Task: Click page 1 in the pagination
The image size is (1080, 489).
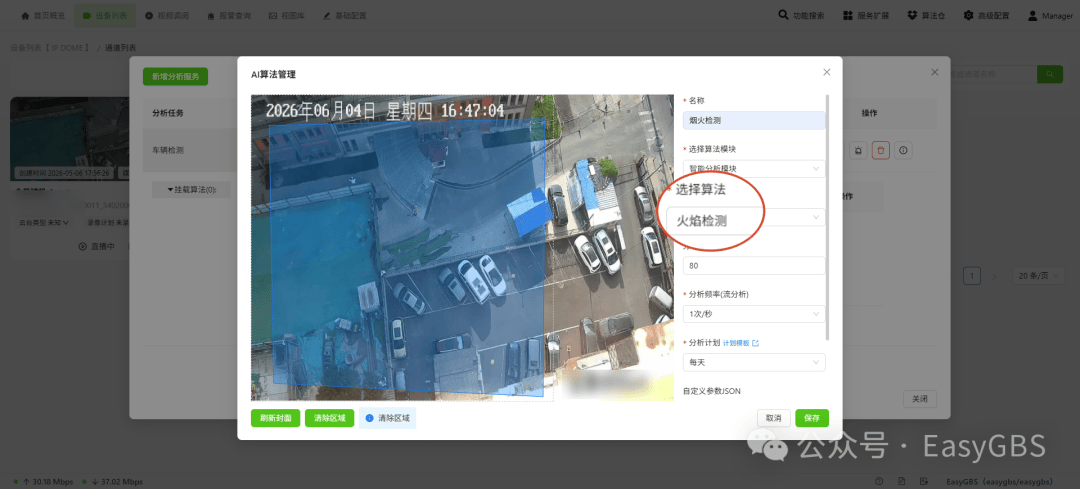Action: (x=972, y=276)
